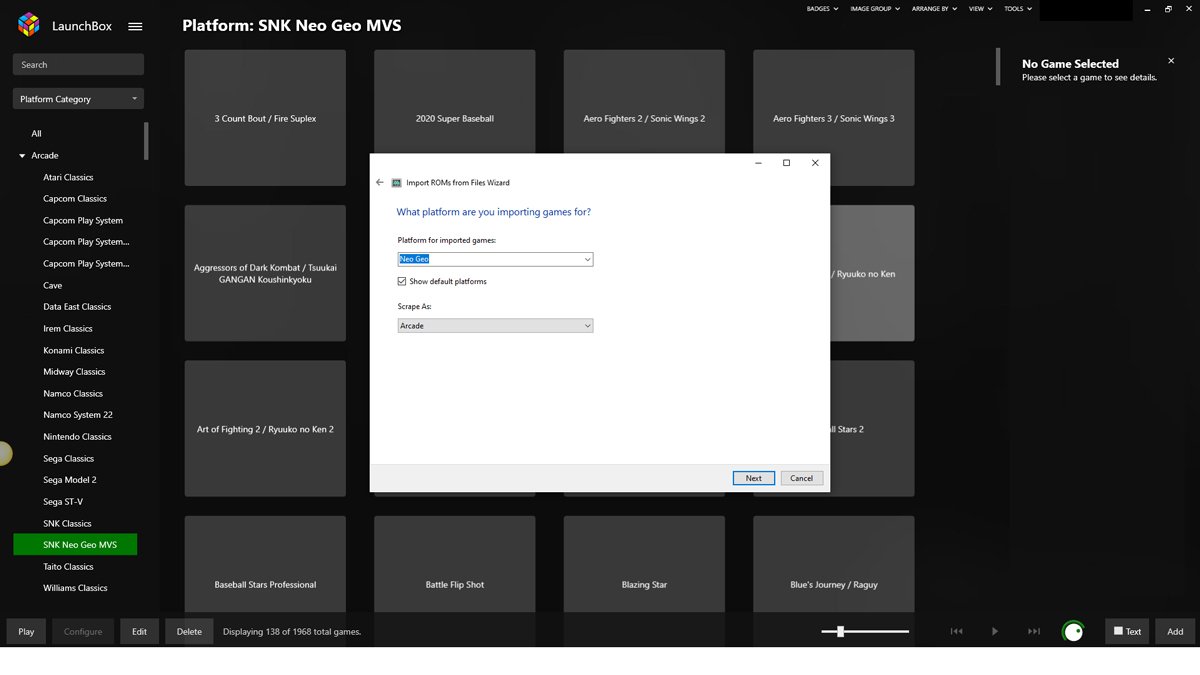Select Sega Classics in the sidebar
Image resolution: width=1200 pixels, height=675 pixels.
coord(68,458)
